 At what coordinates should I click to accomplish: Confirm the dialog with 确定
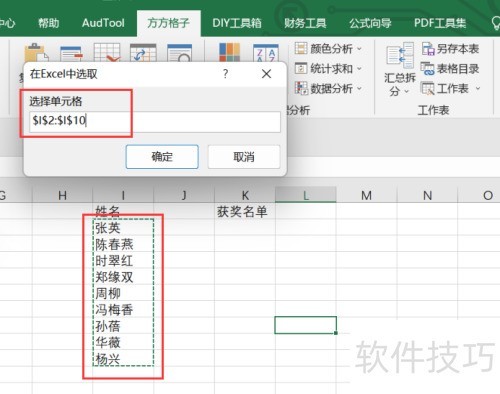[x=162, y=156]
